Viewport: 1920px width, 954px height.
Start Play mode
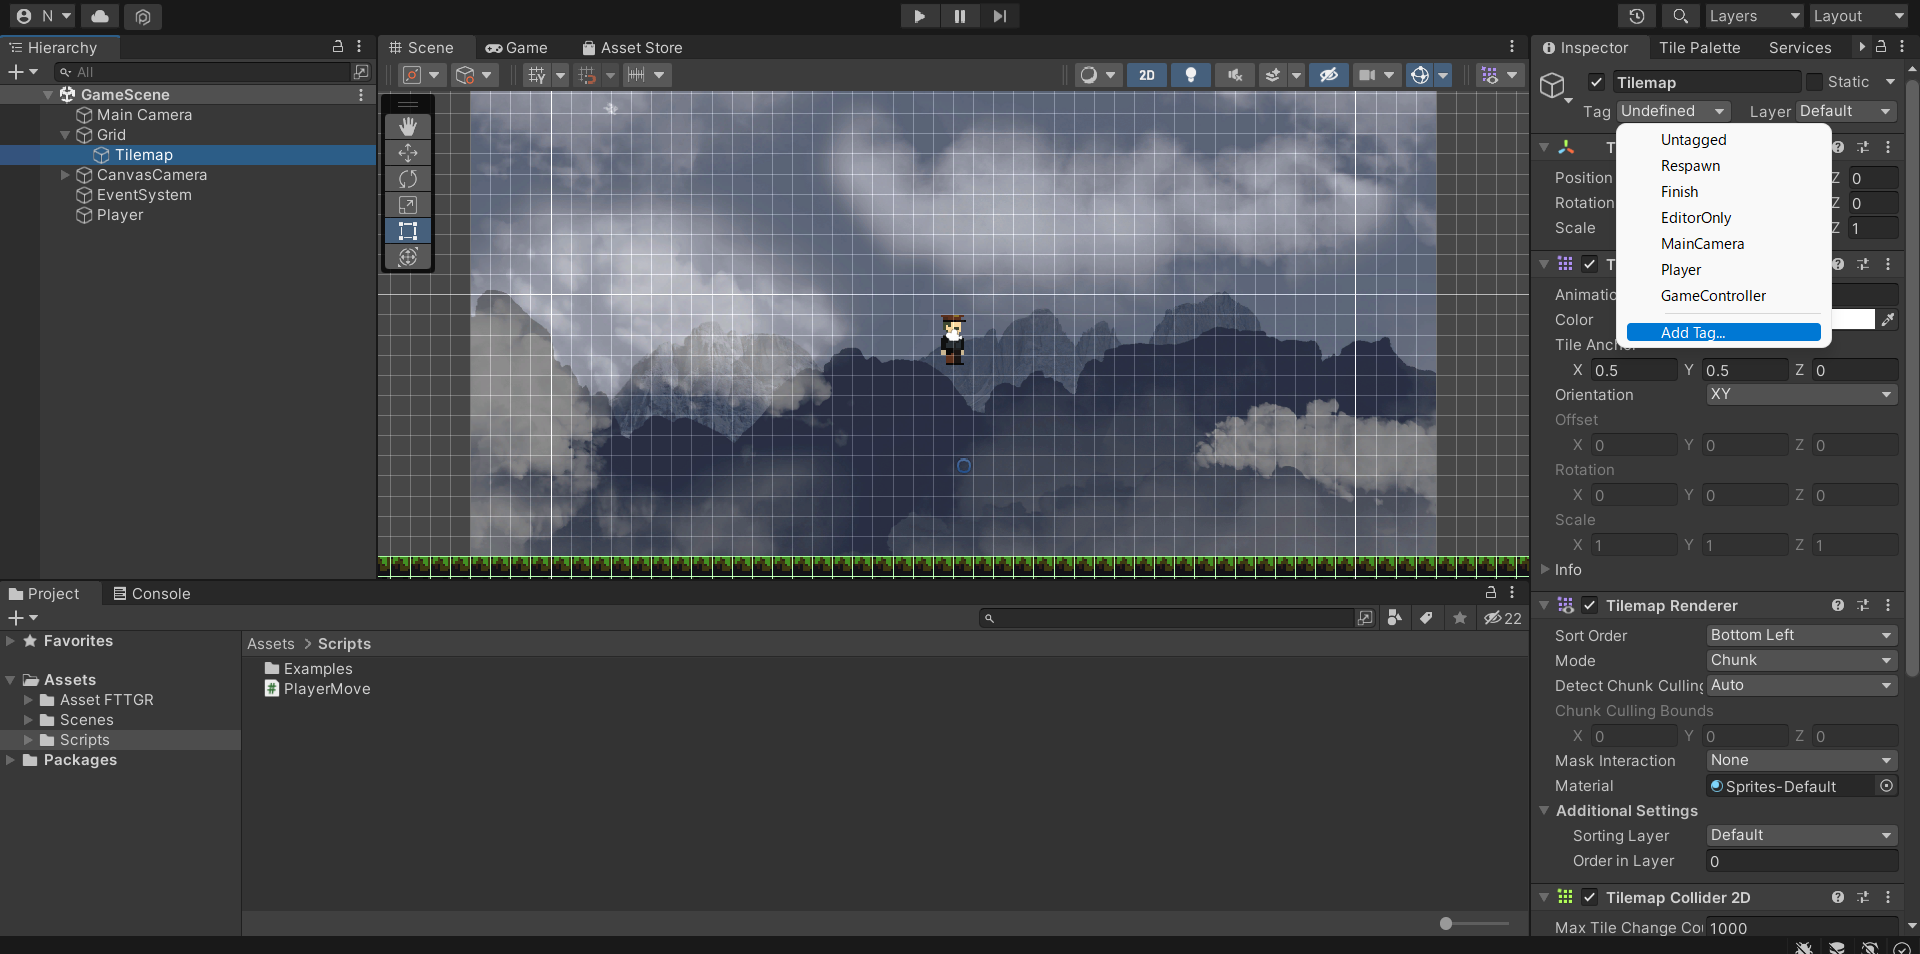tap(919, 16)
